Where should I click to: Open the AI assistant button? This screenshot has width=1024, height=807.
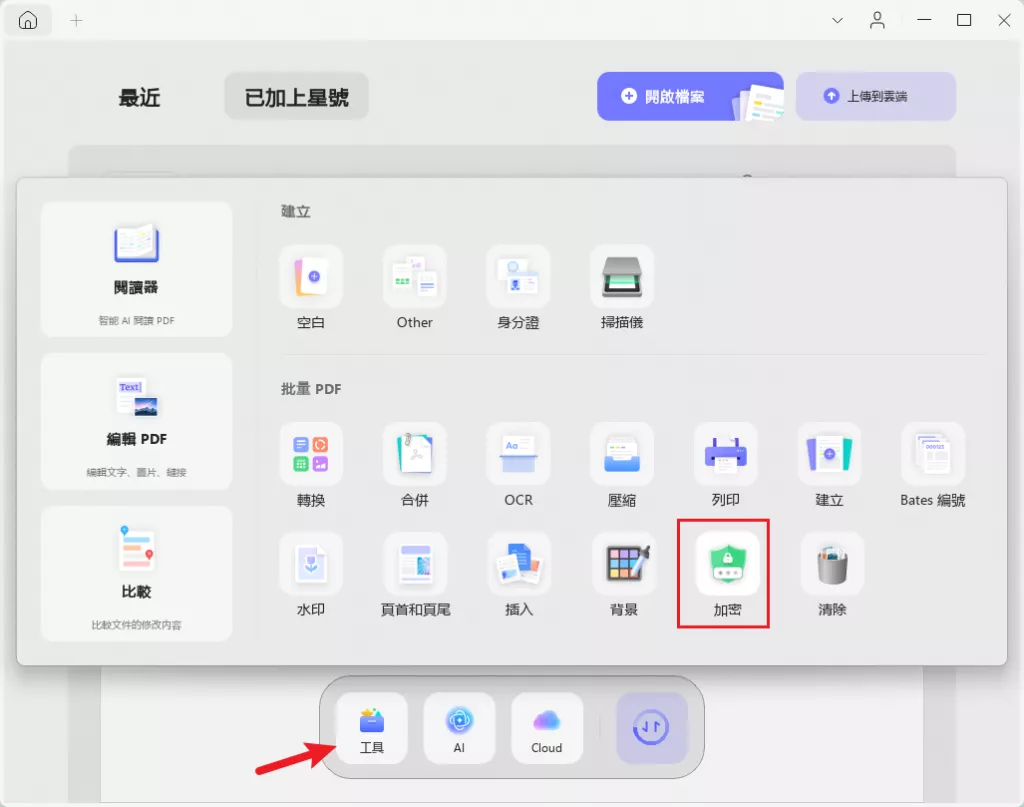coord(459,728)
